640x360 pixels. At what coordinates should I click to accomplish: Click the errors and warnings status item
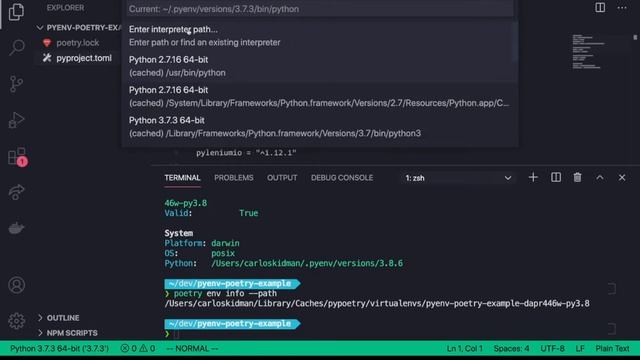click(138, 349)
